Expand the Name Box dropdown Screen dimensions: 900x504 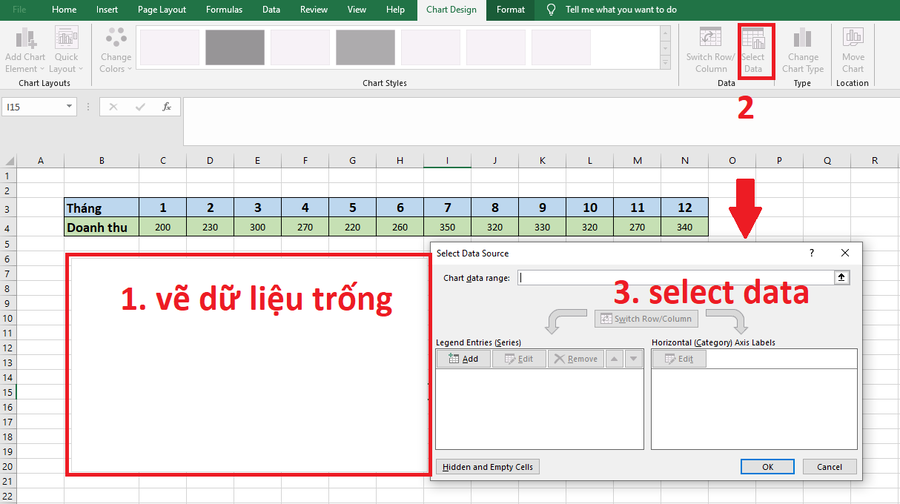tap(69, 106)
